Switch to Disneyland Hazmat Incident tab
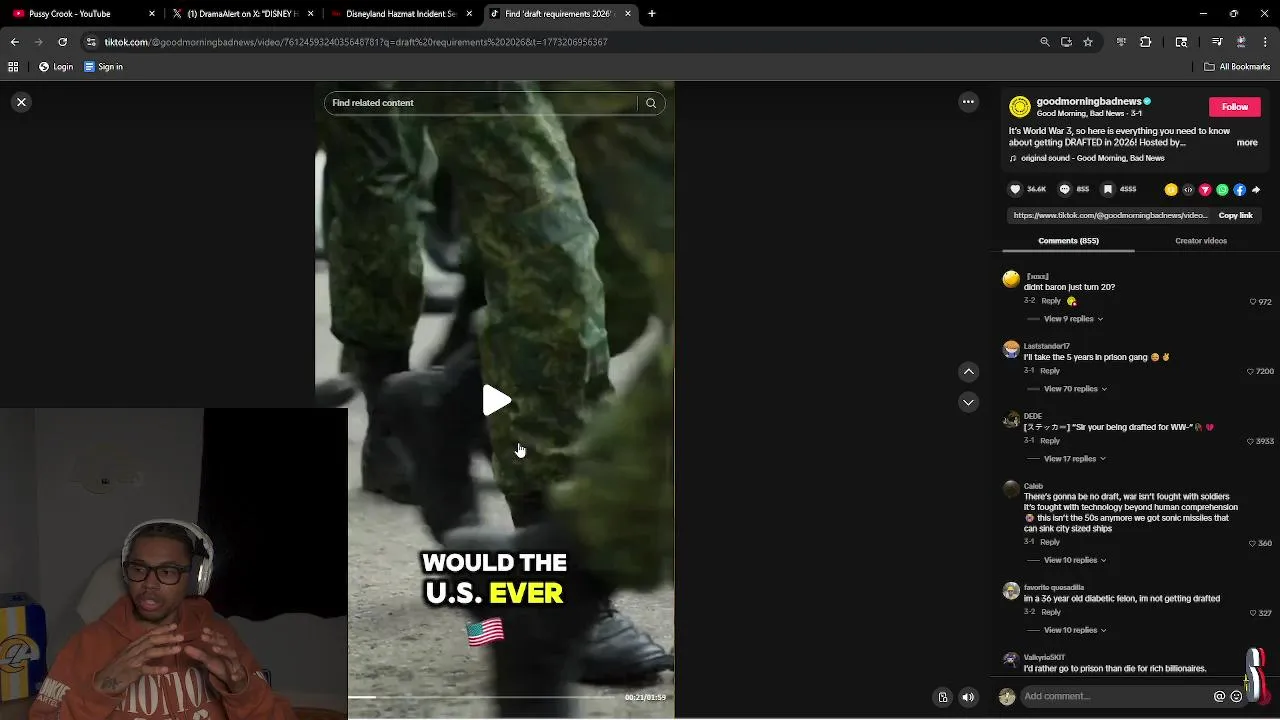Viewport: 1280px width, 720px height. click(x=400, y=14)
